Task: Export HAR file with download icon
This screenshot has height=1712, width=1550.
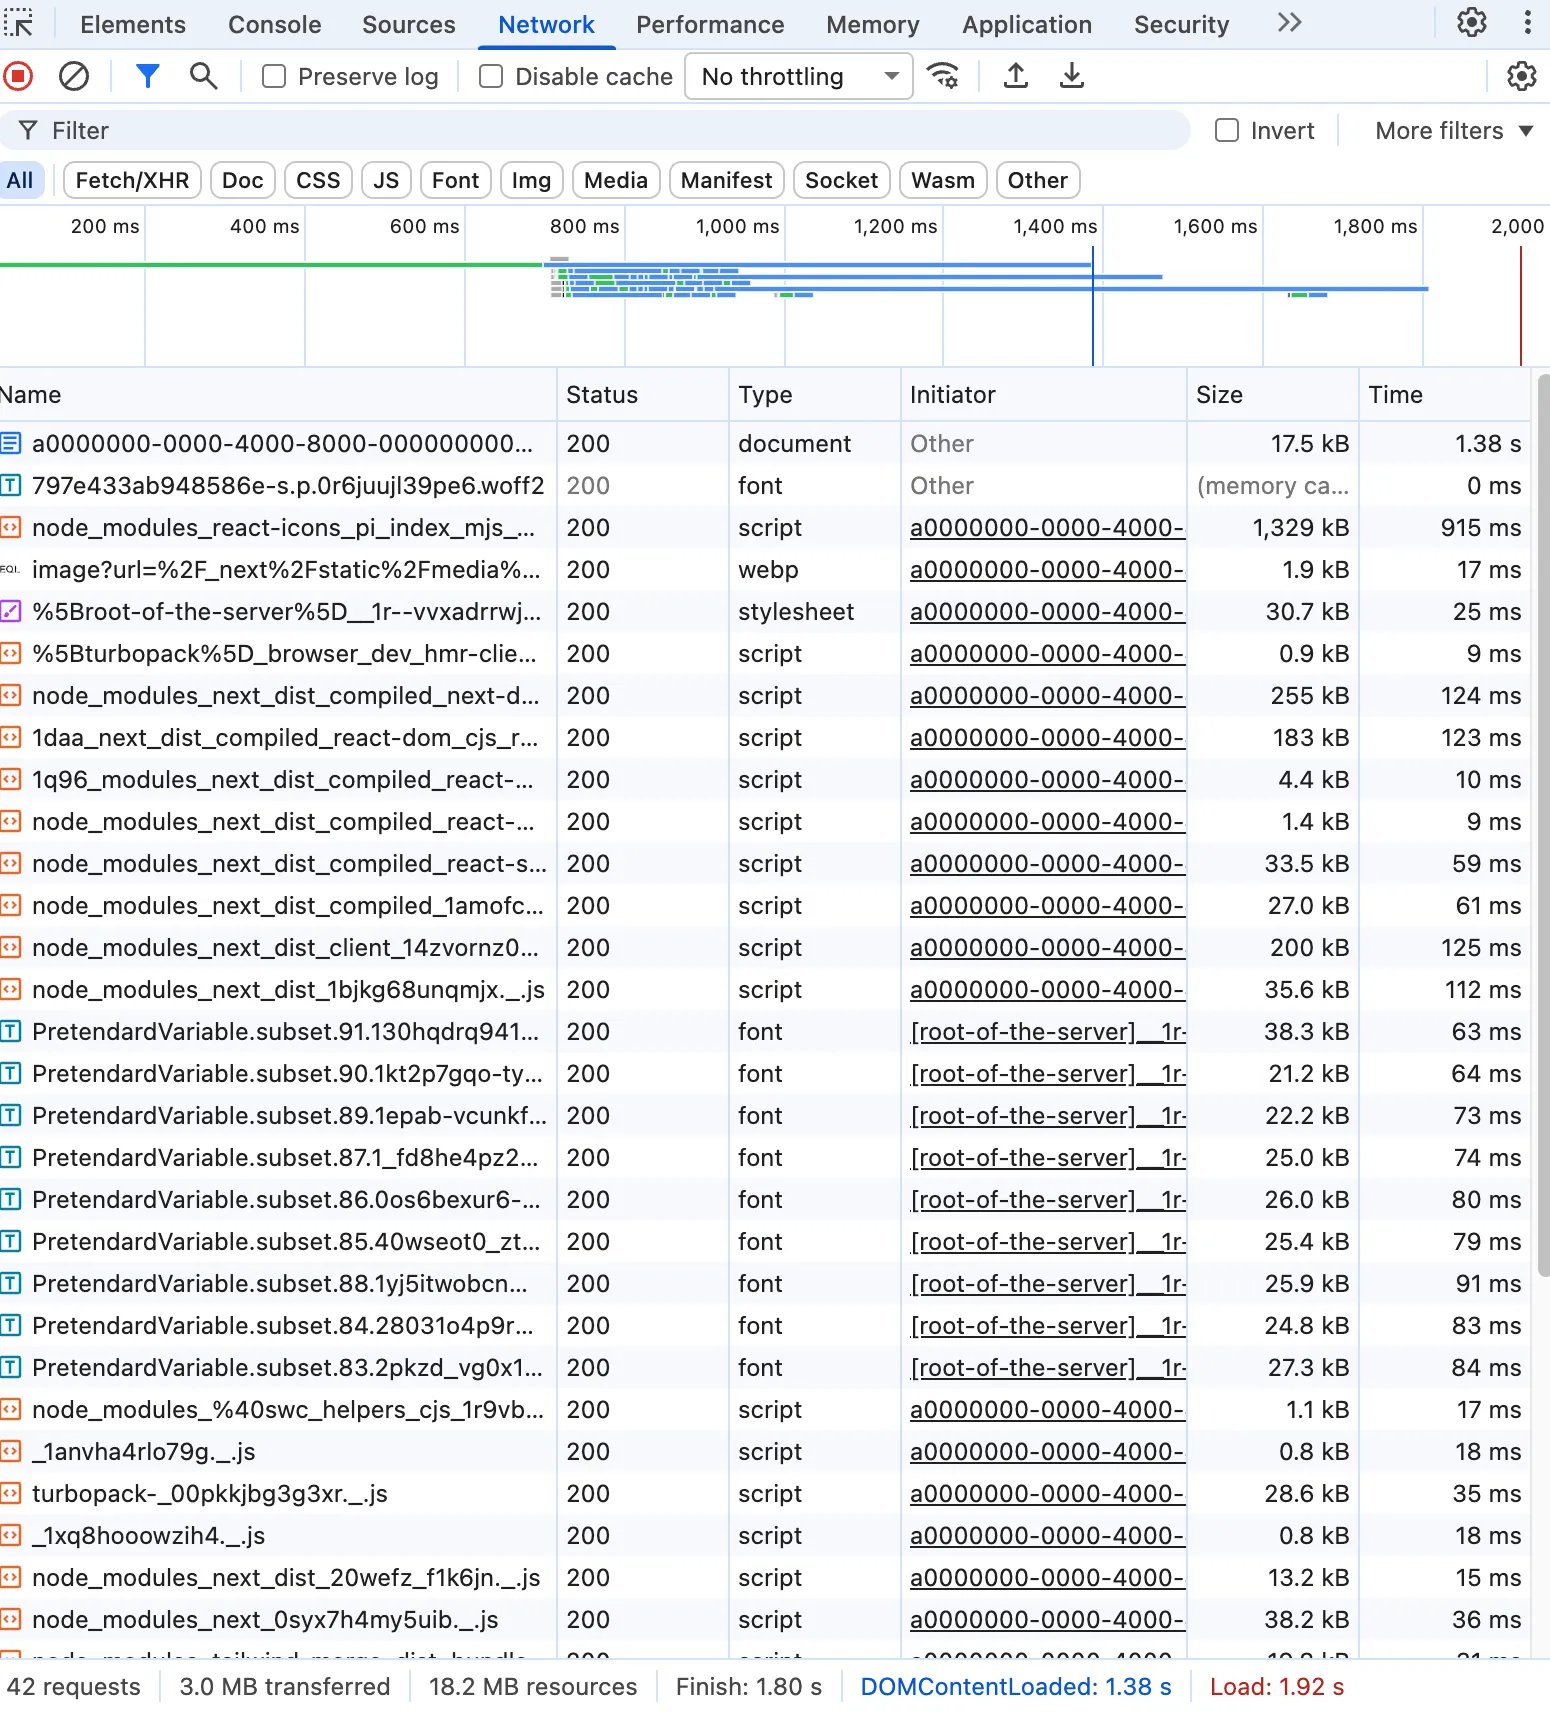Action: pyautogui.click(x=1072, y=76)
